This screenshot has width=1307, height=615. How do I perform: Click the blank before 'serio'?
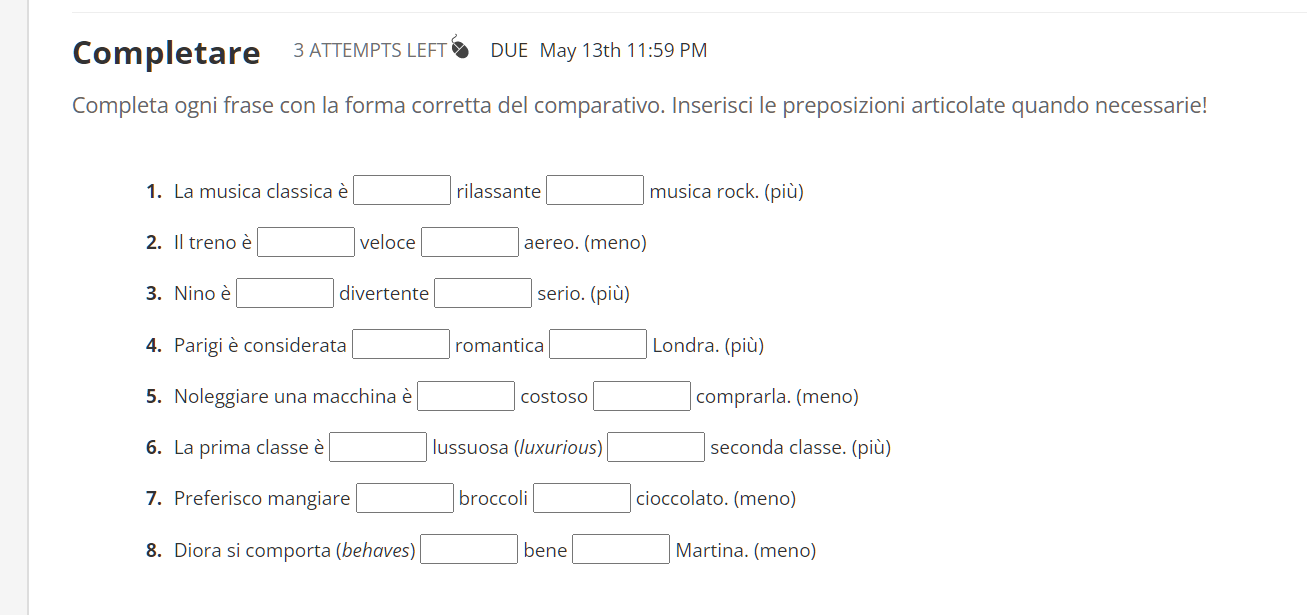pos(483,292)
